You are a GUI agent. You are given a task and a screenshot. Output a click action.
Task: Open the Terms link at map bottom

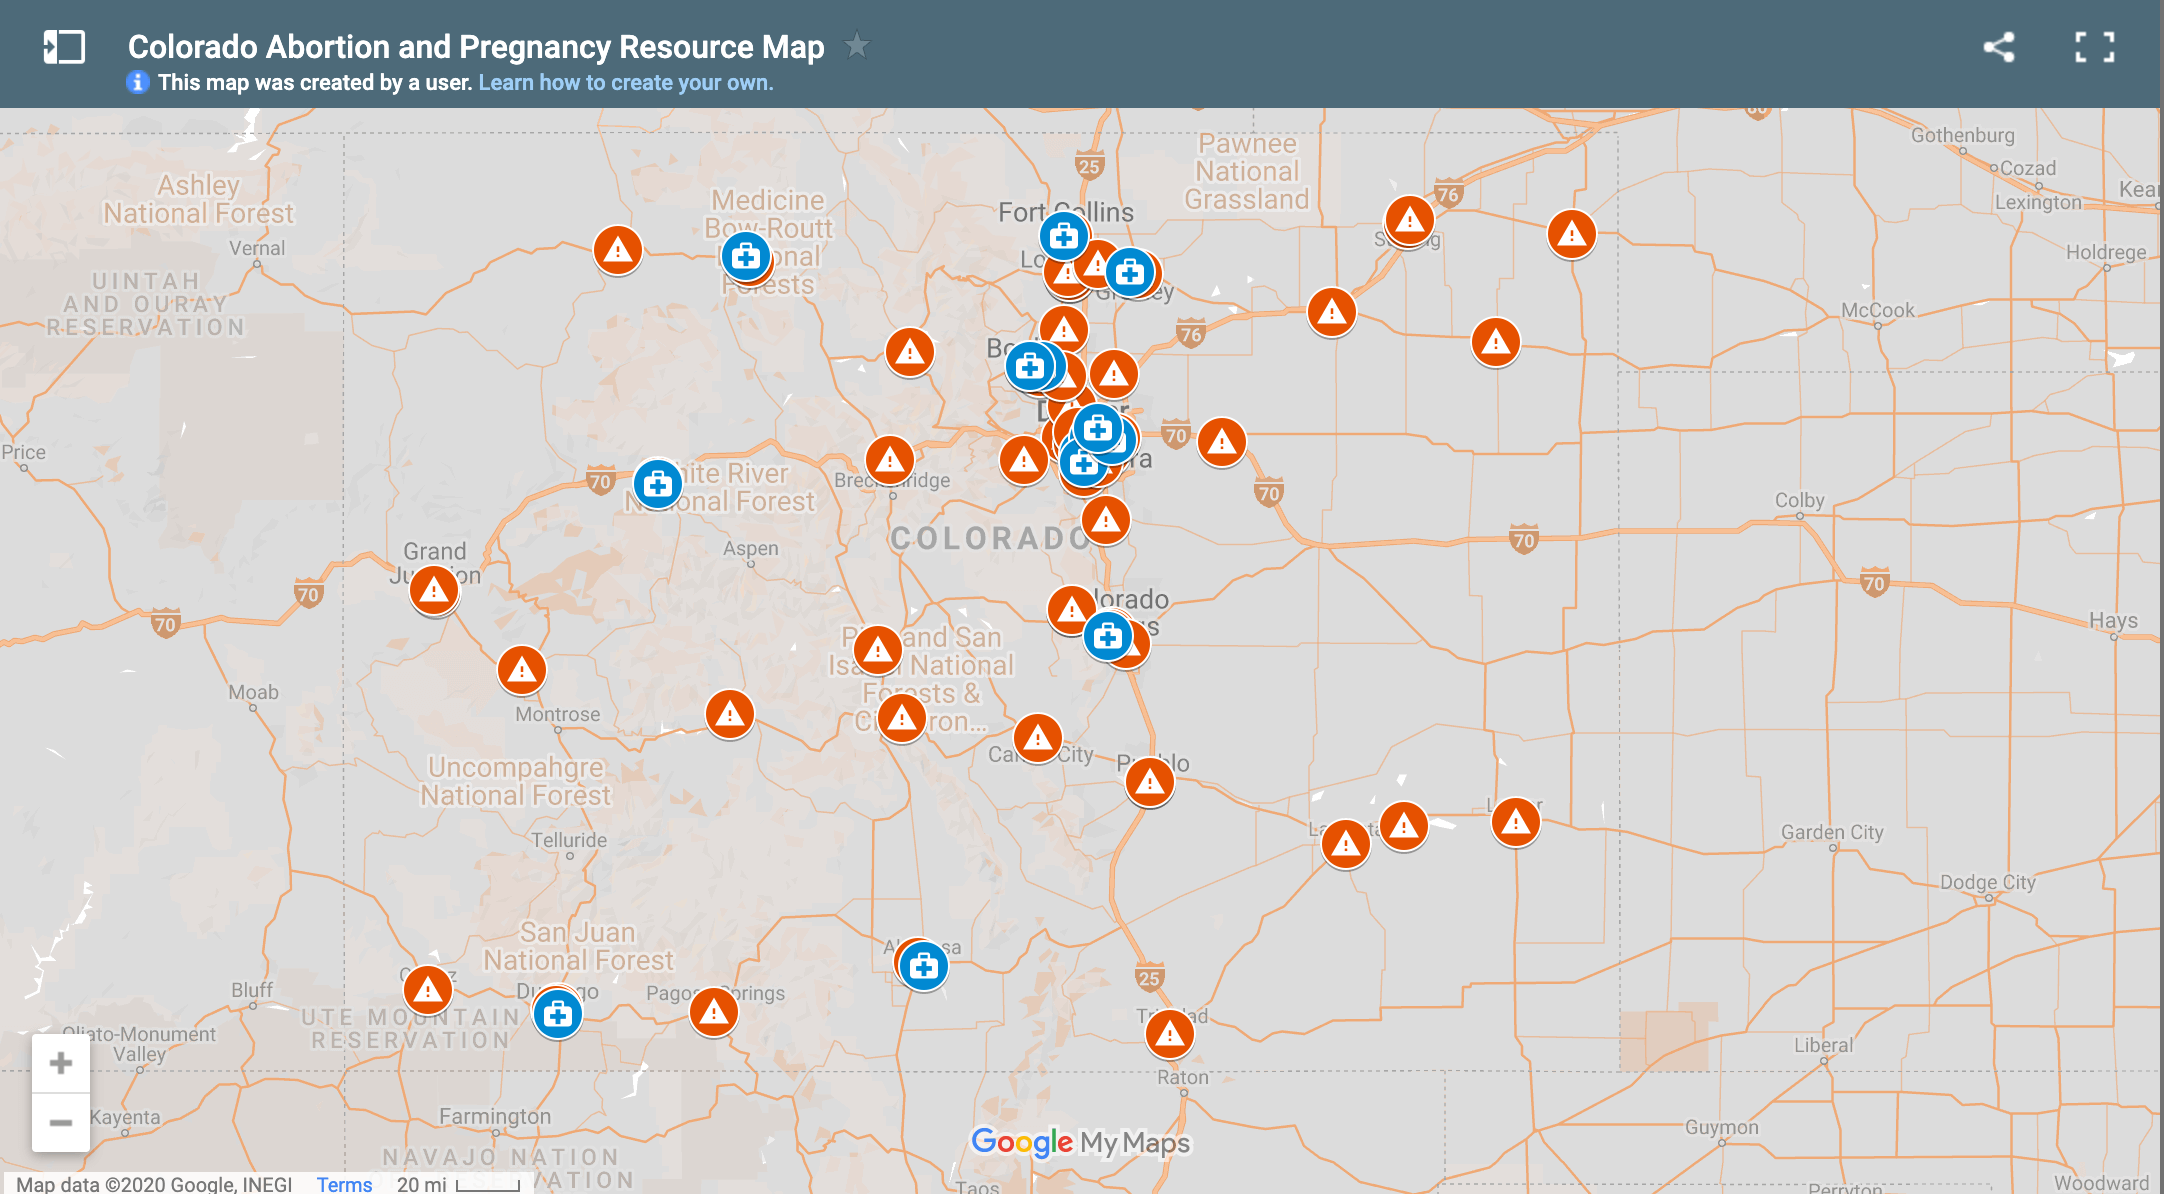point(344,1184)
